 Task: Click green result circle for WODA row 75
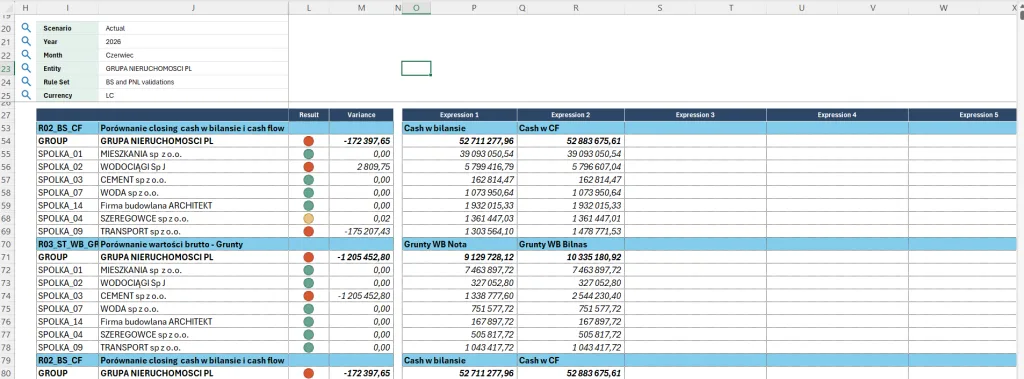point(308,308)
